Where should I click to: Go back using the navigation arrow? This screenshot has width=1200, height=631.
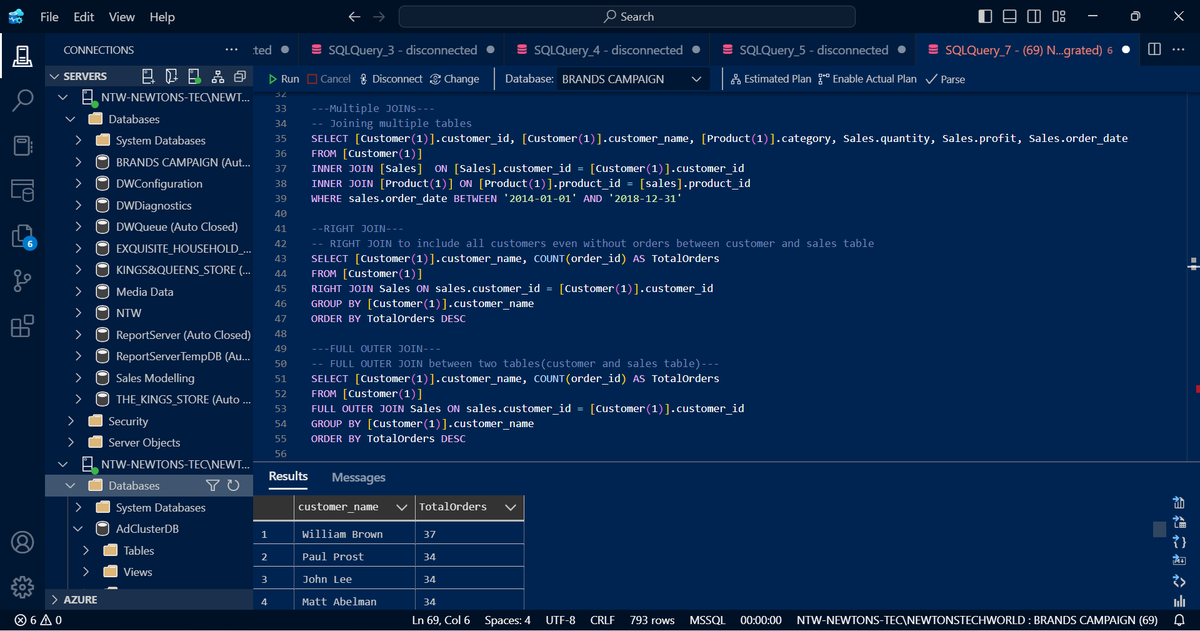tap(354, 17)
